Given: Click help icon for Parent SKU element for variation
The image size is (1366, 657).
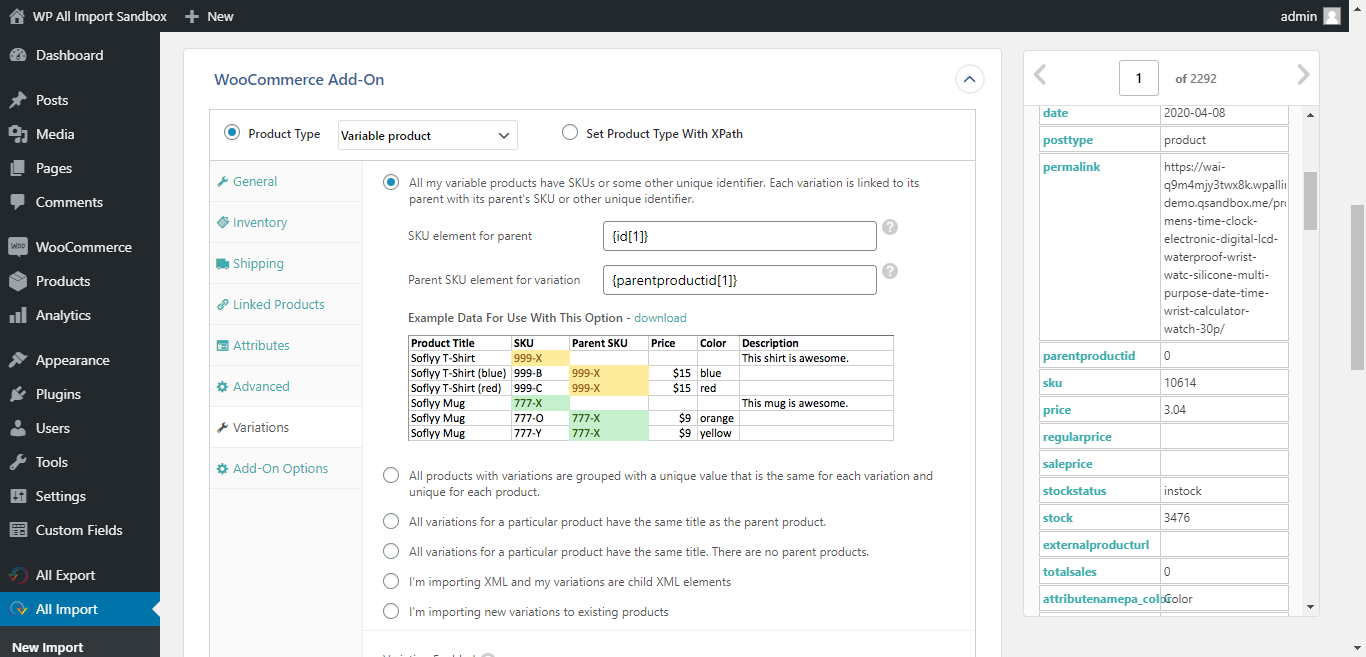Looking at the screenshot, I should pyautogui.click(x=890, y=271).
